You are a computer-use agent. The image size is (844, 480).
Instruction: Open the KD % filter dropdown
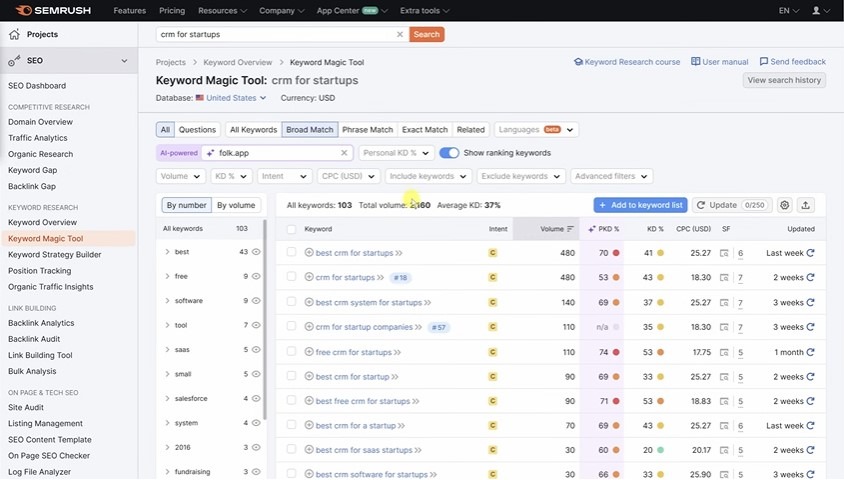pyautogui.click(x=230, y=177)
